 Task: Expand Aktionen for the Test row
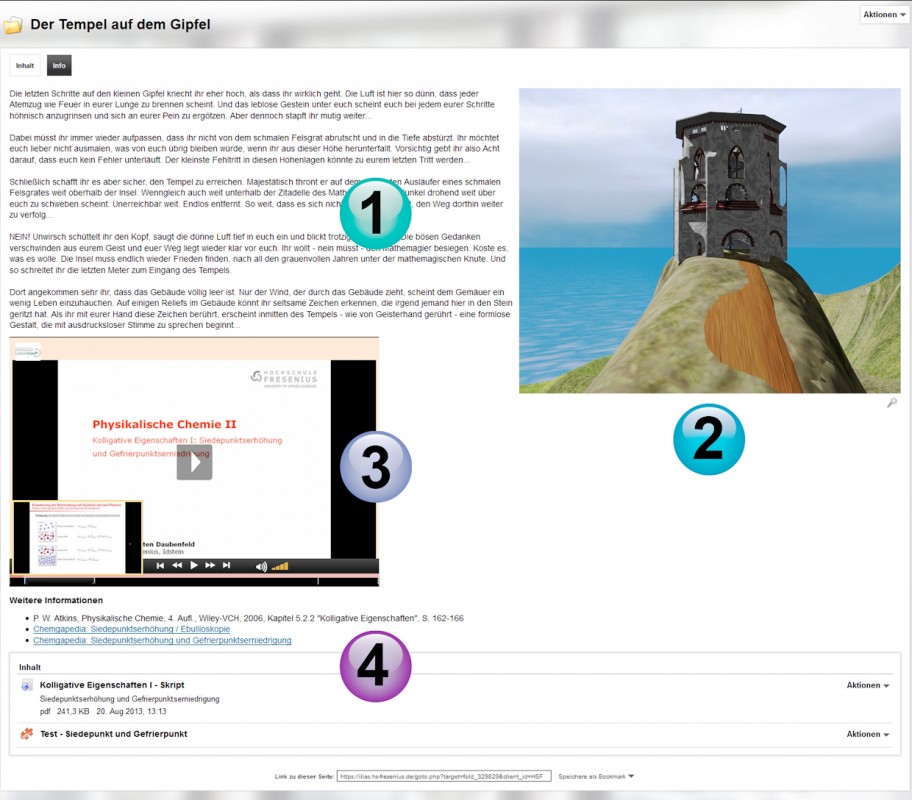pos(867,734)
